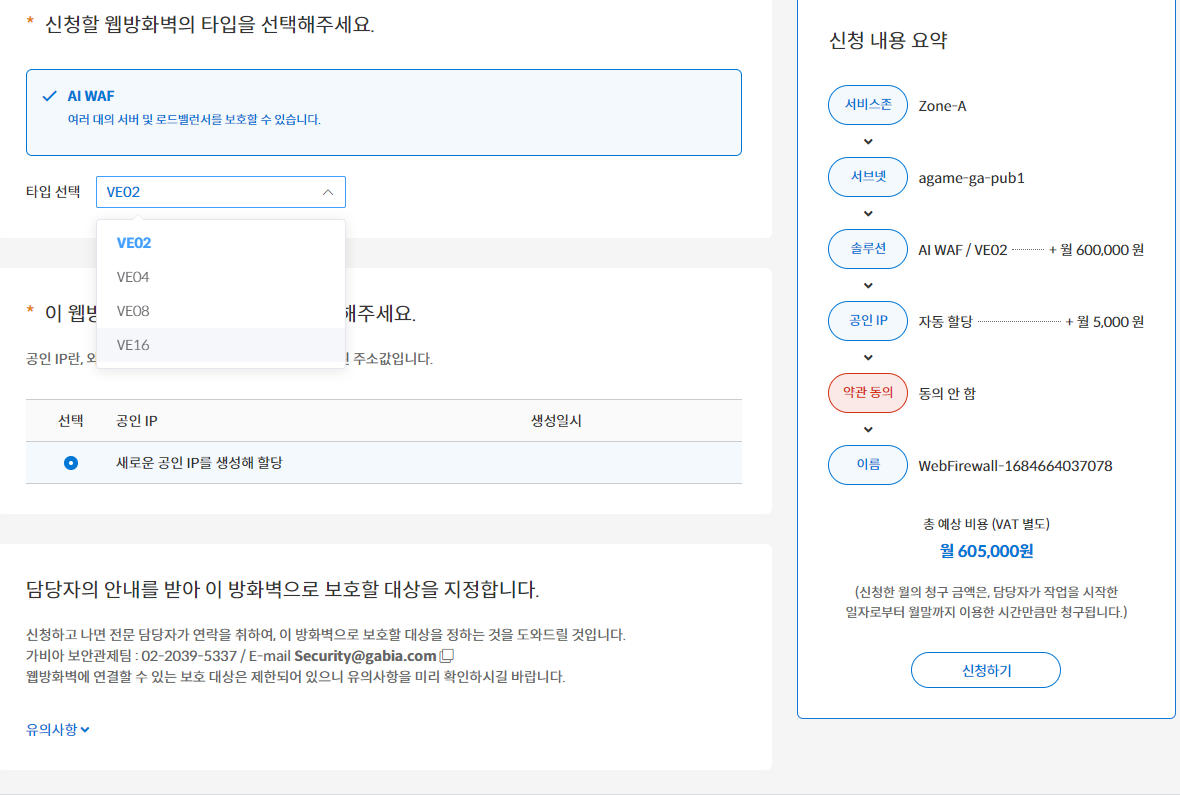Click the arrow connector below the 솔루션 badge
Viewport: 1180px width, 795px height.
tap(867, 285)
